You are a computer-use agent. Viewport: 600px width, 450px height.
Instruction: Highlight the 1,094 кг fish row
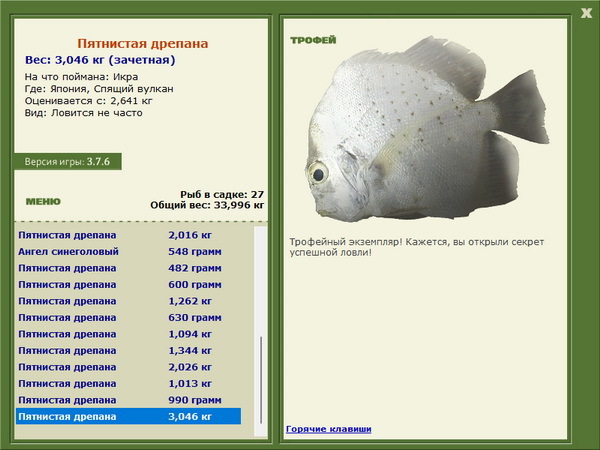[127, 334]
